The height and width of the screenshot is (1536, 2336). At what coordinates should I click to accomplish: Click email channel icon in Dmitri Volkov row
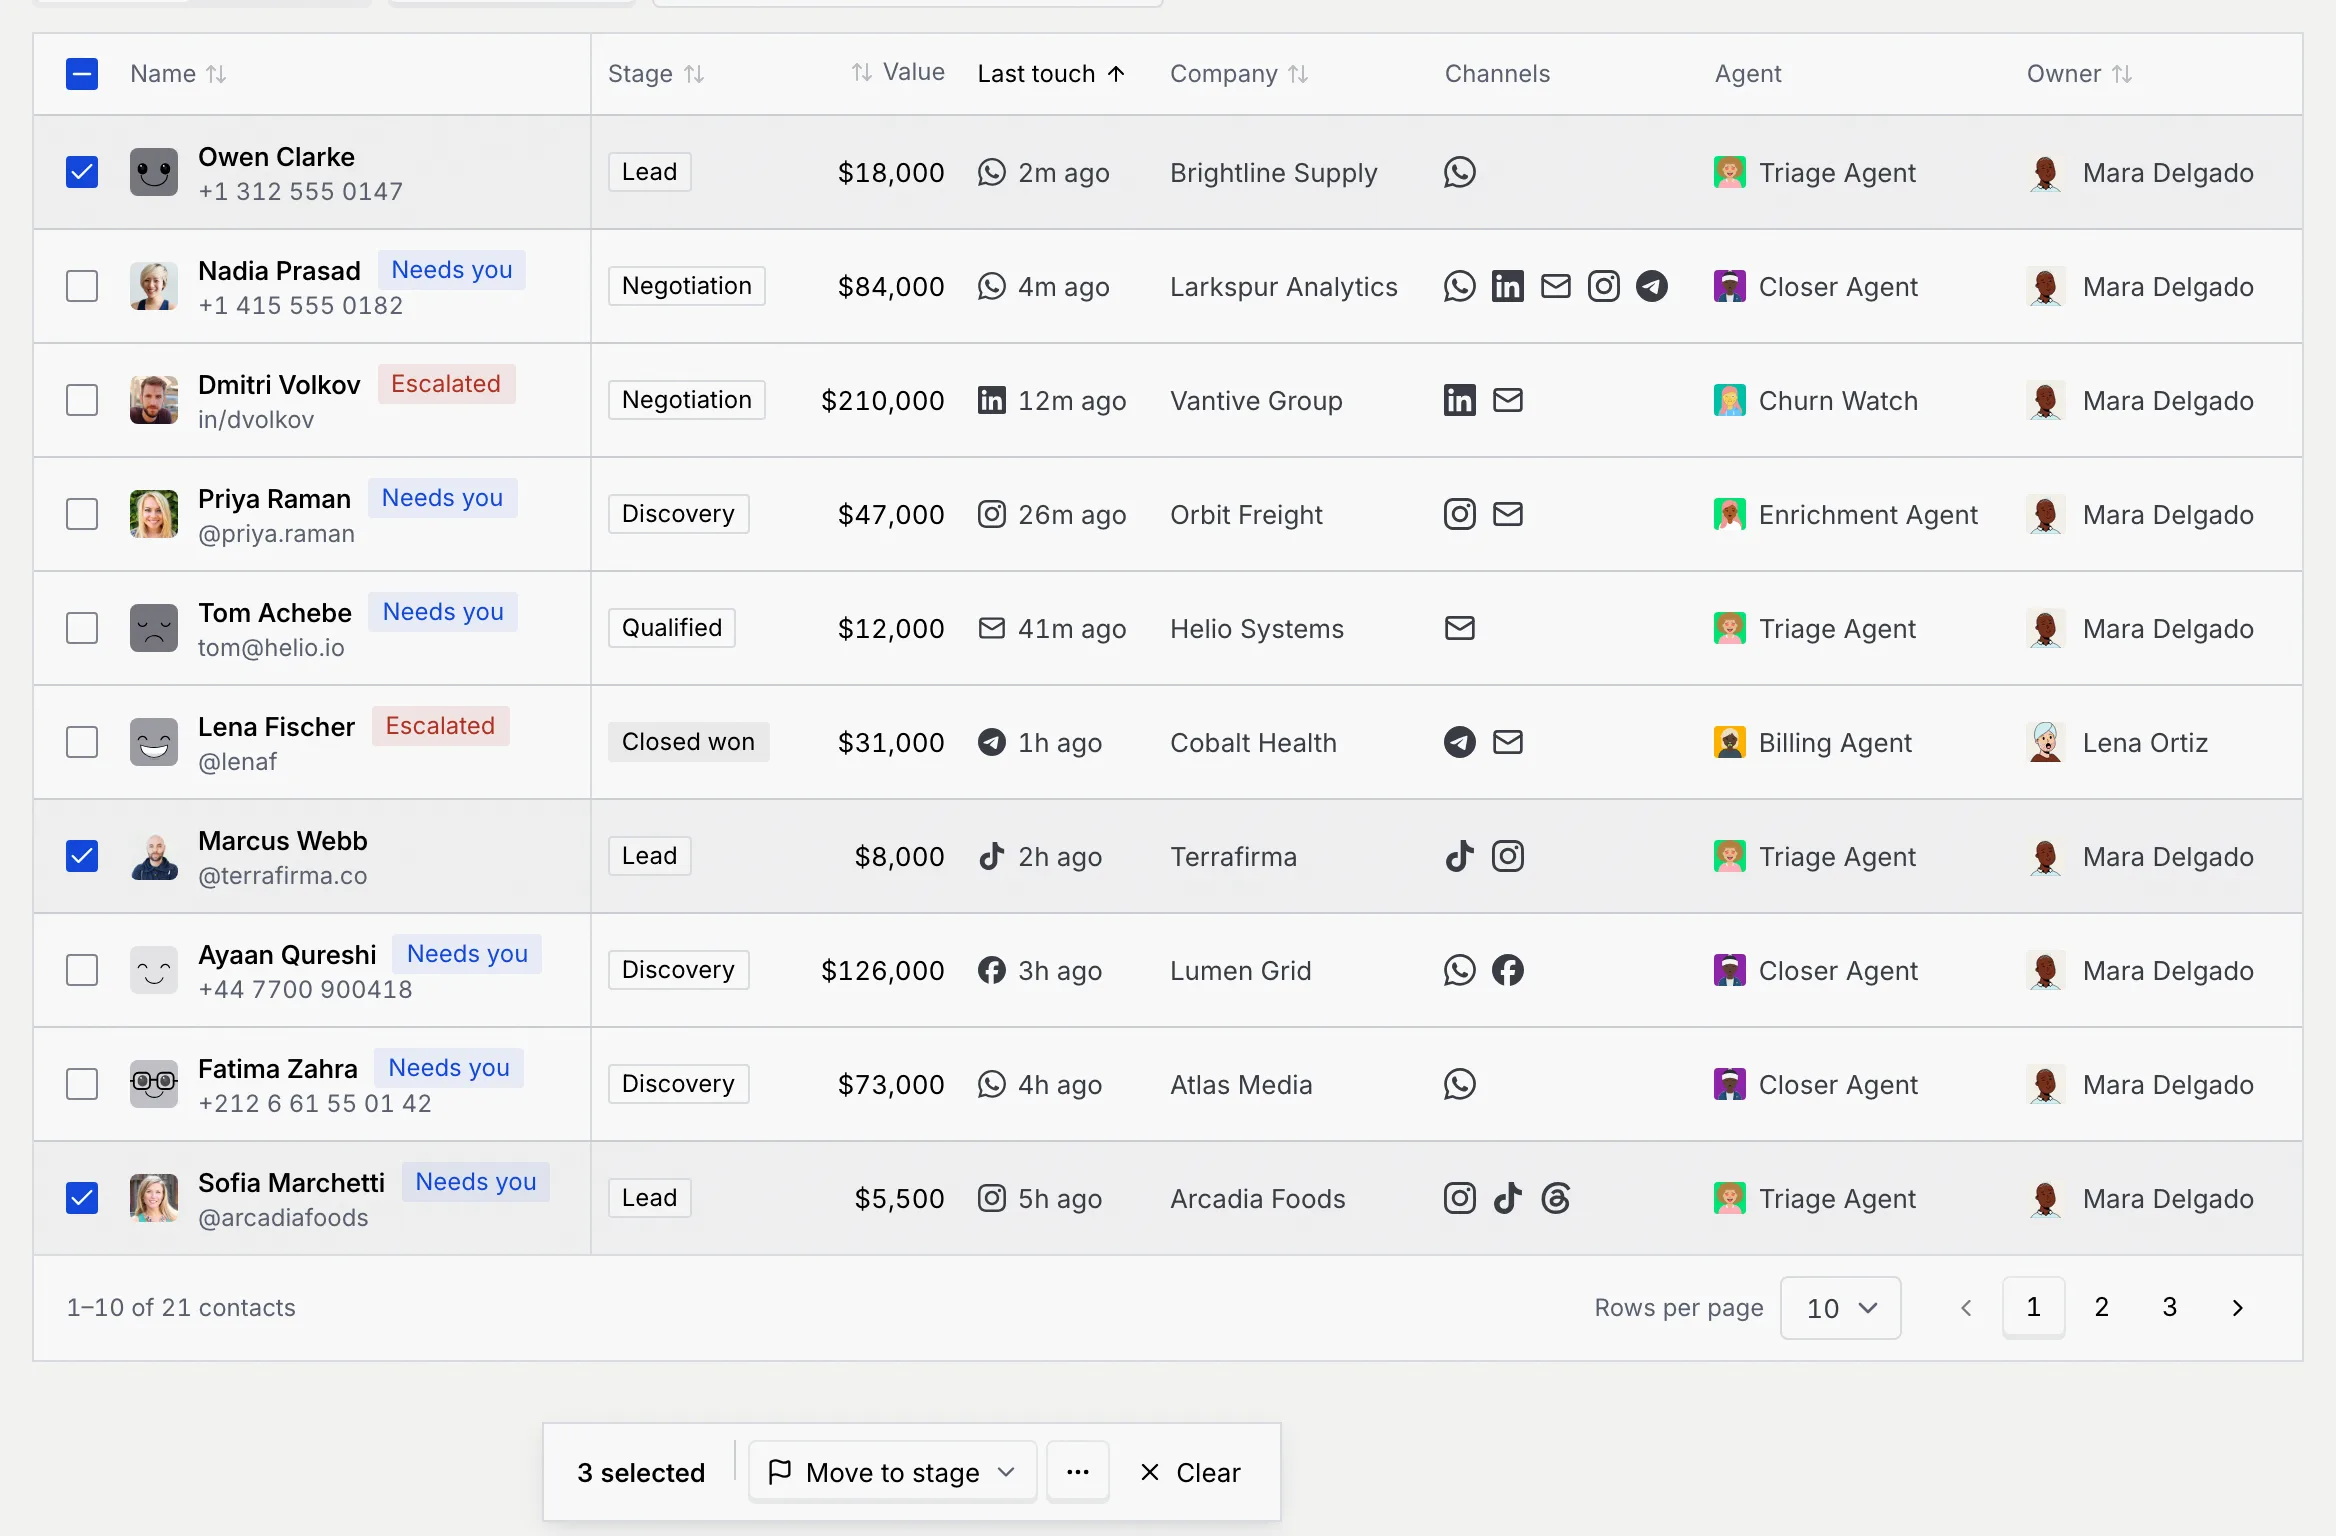[x=1507, y=400]
